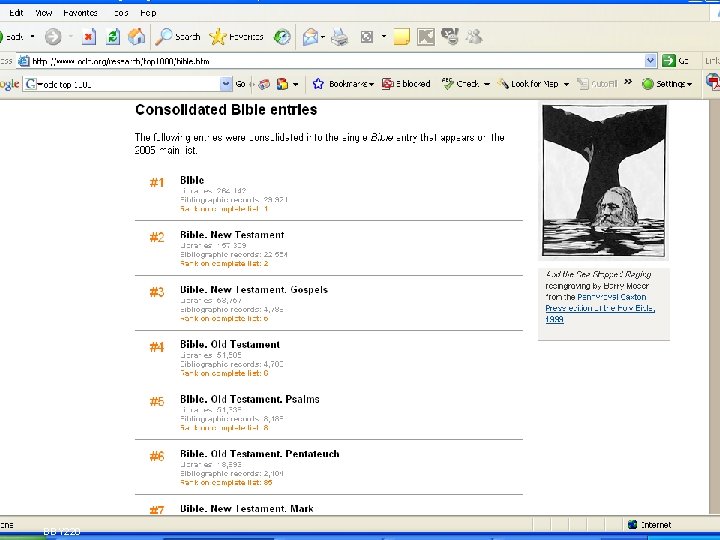Open the History icon
This screenshot has height=540, width=720.
tap(282, 37)
